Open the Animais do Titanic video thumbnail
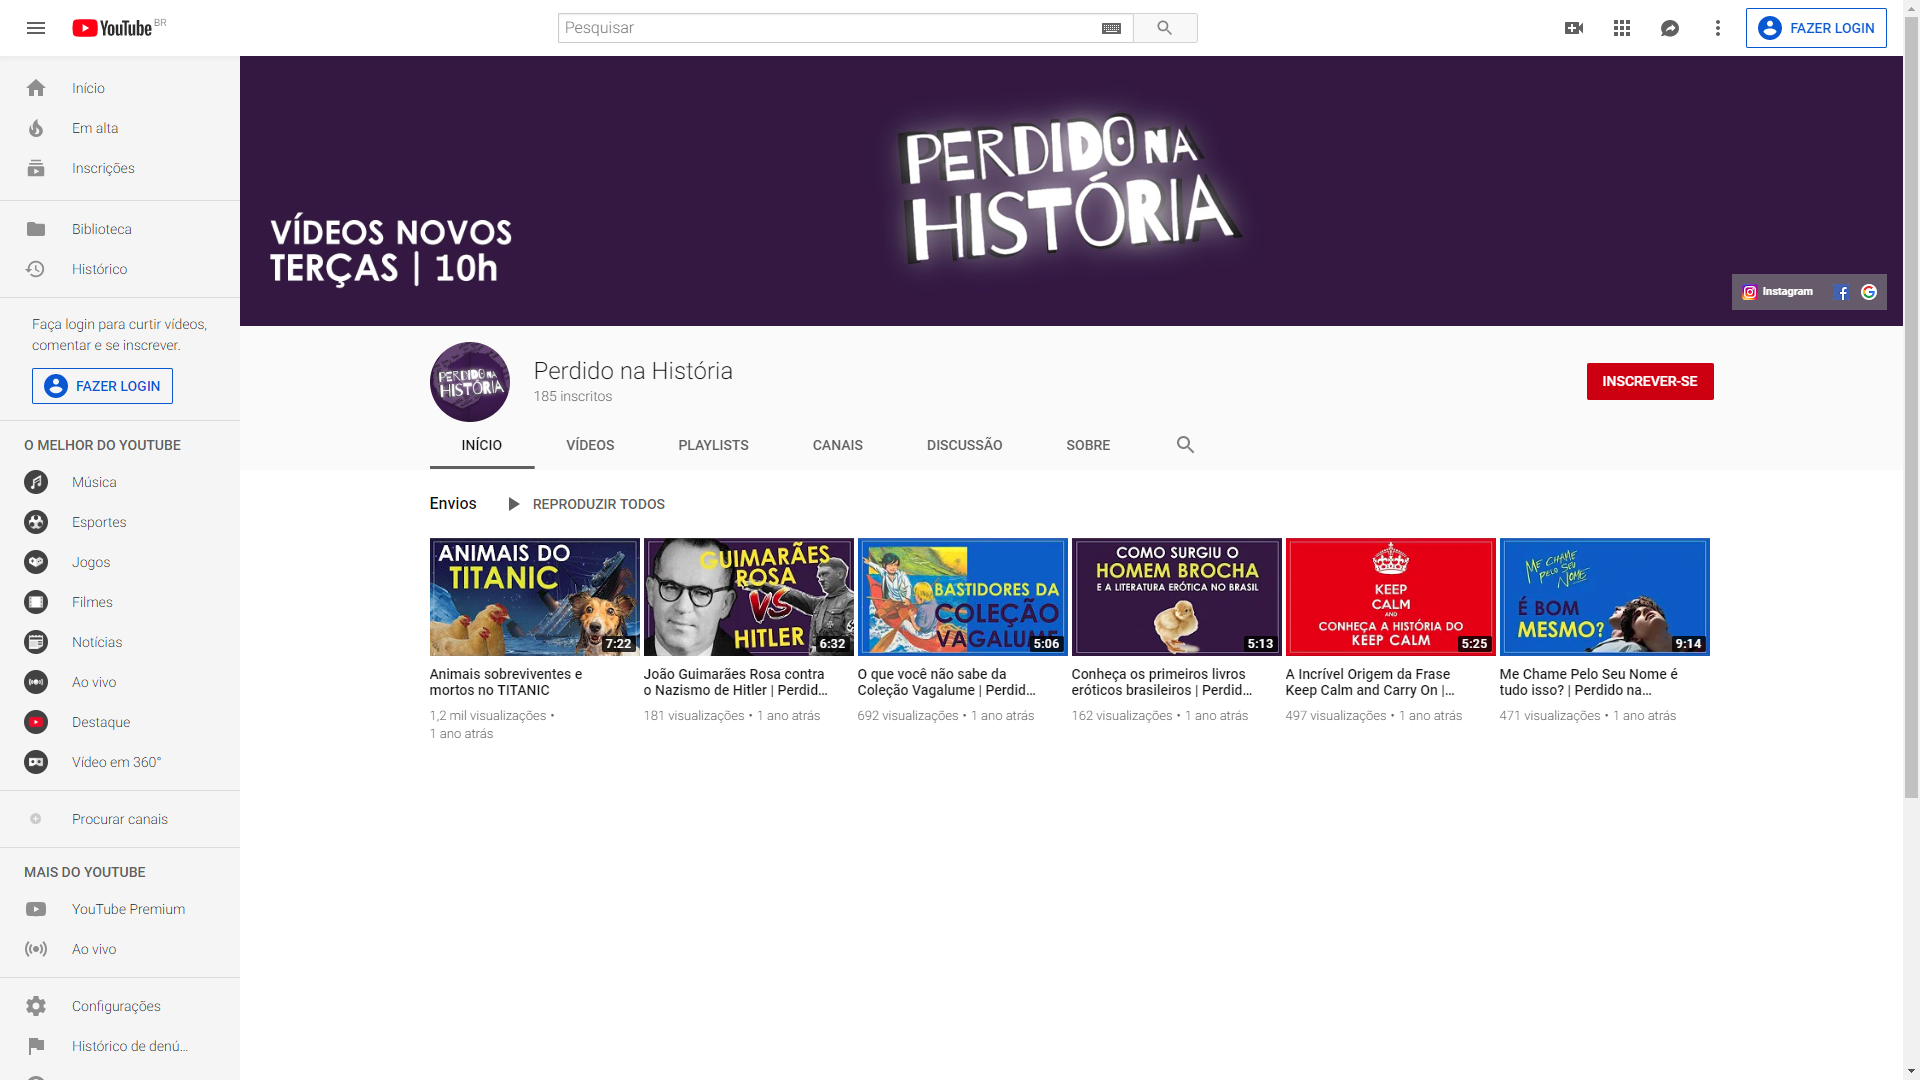The height and width of the screenshot is (1080, 1920). [535, 597]
